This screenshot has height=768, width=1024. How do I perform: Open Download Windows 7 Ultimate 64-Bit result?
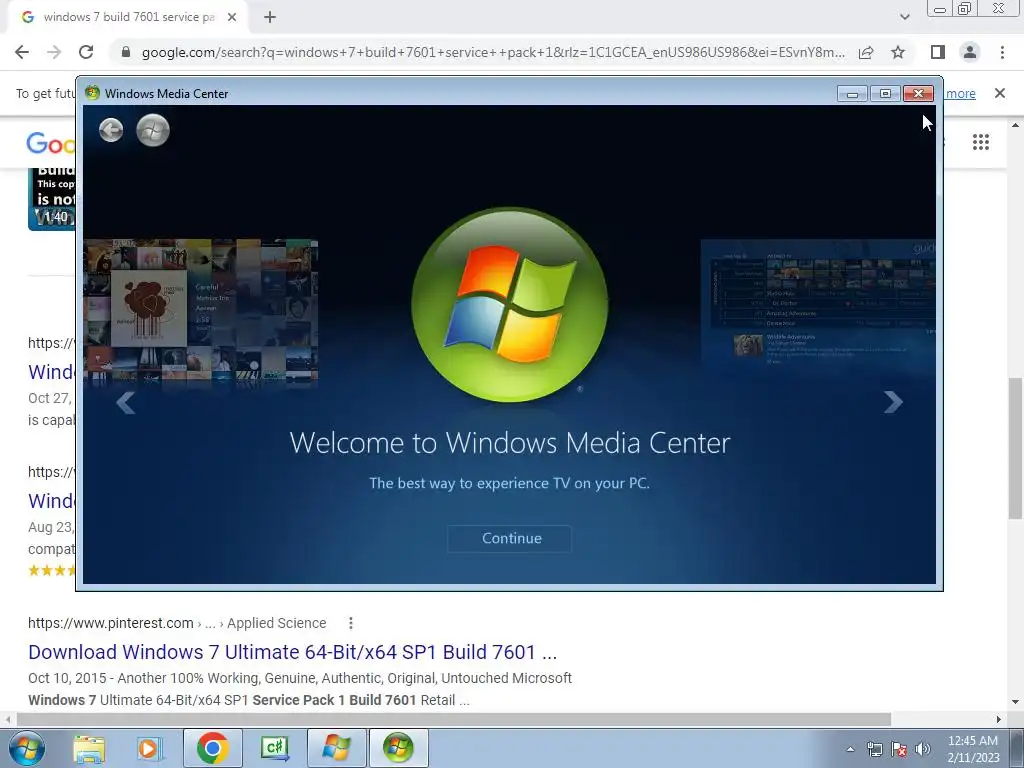click(293, 652)
